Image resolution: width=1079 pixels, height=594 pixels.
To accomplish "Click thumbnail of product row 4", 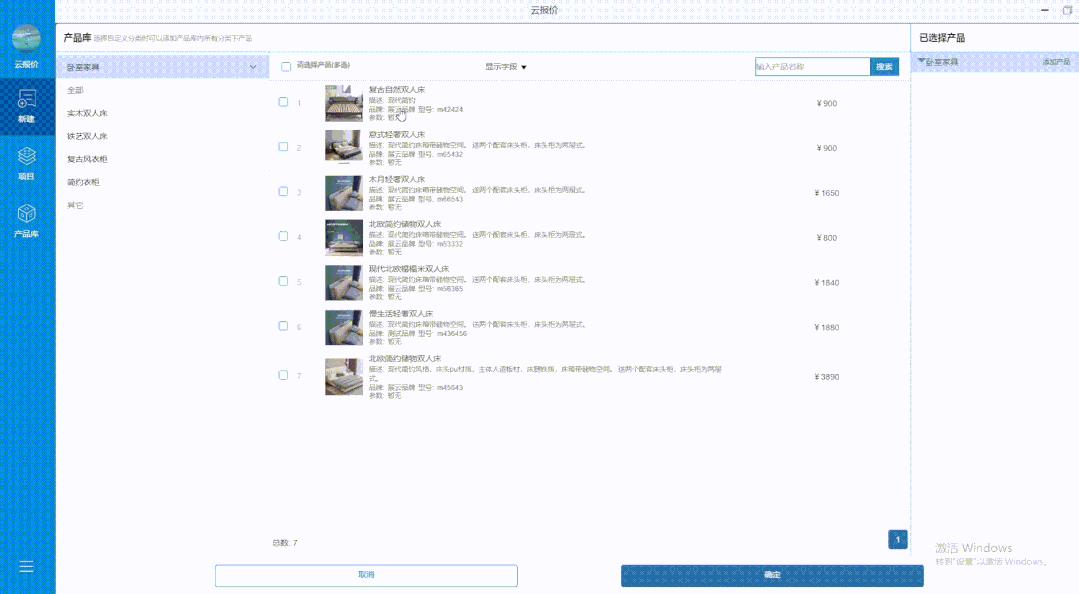I will (343, 237).
